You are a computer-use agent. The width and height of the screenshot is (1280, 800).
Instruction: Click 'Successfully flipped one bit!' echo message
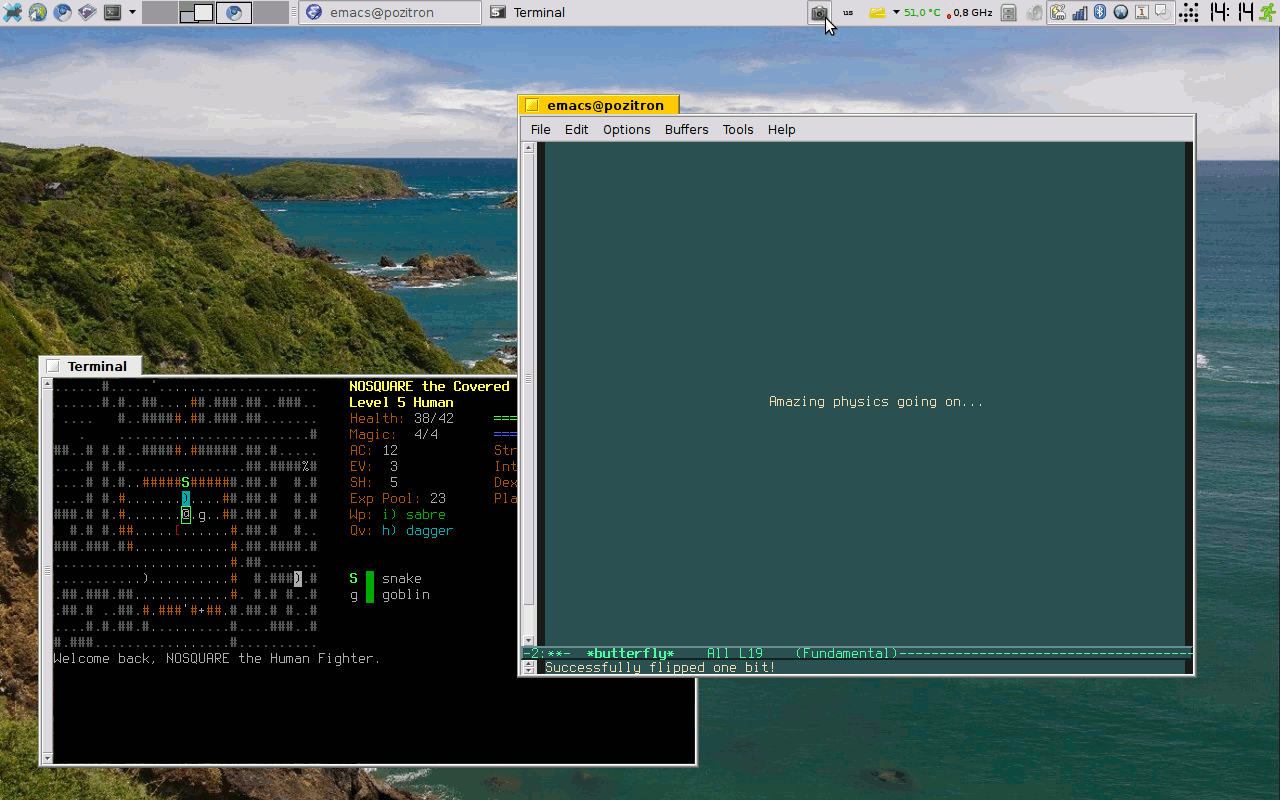pyautogui.click(x=660, y=668)
